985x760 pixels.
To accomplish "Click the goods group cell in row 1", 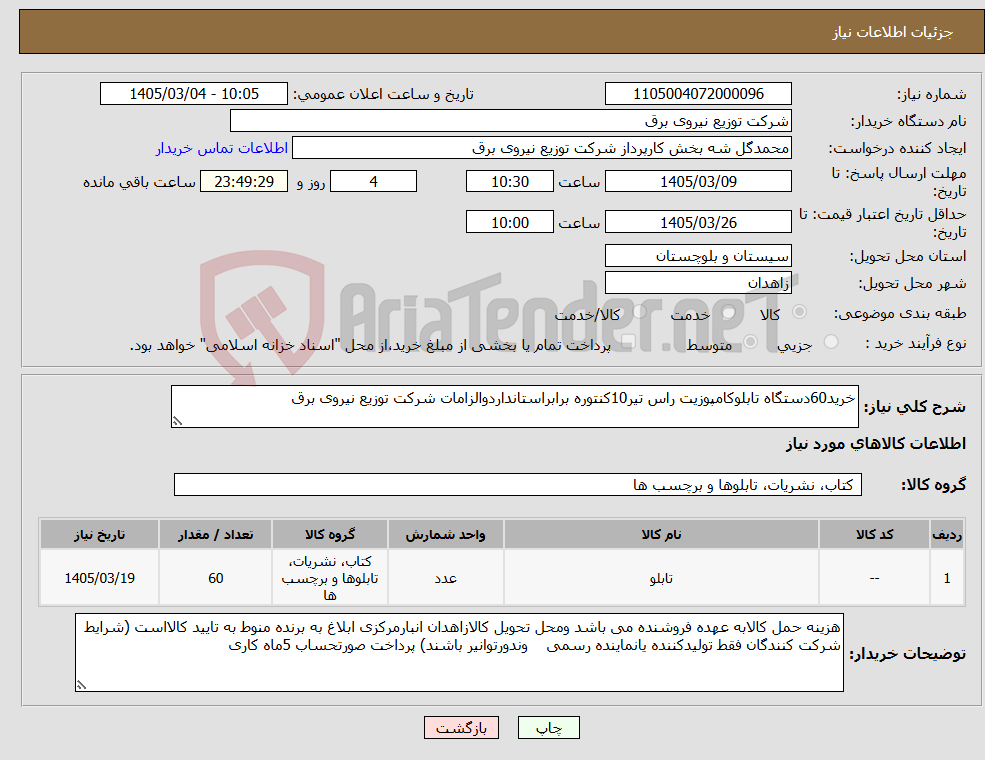I will tap(330, 578).
